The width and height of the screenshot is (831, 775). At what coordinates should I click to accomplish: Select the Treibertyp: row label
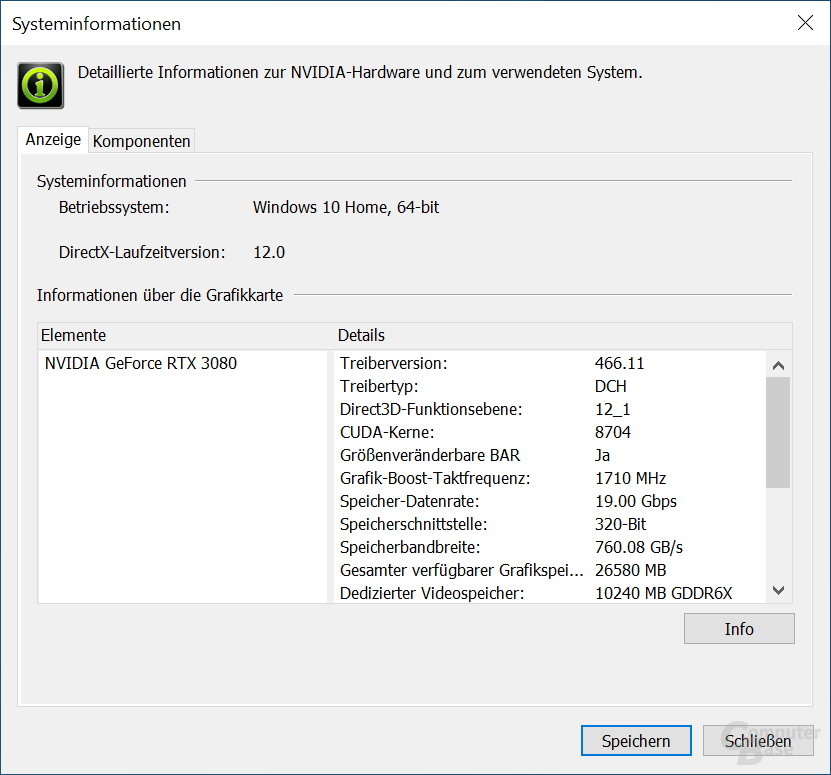point(379,386)
